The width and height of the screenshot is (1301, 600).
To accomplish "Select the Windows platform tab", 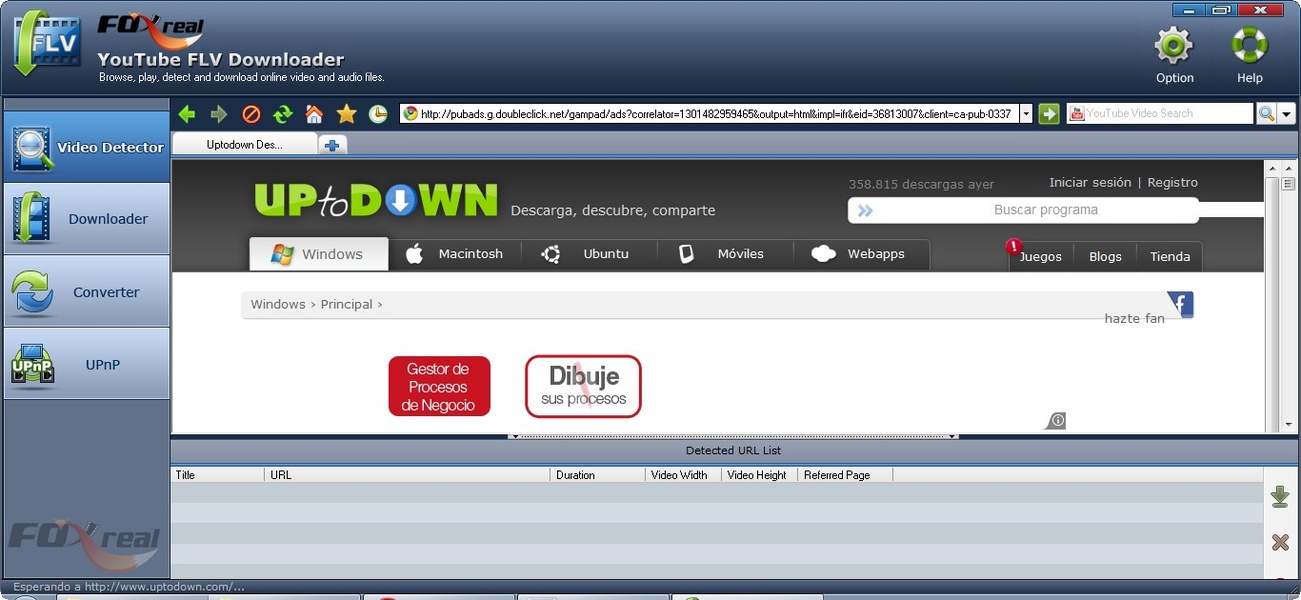I will click(318, 254).
